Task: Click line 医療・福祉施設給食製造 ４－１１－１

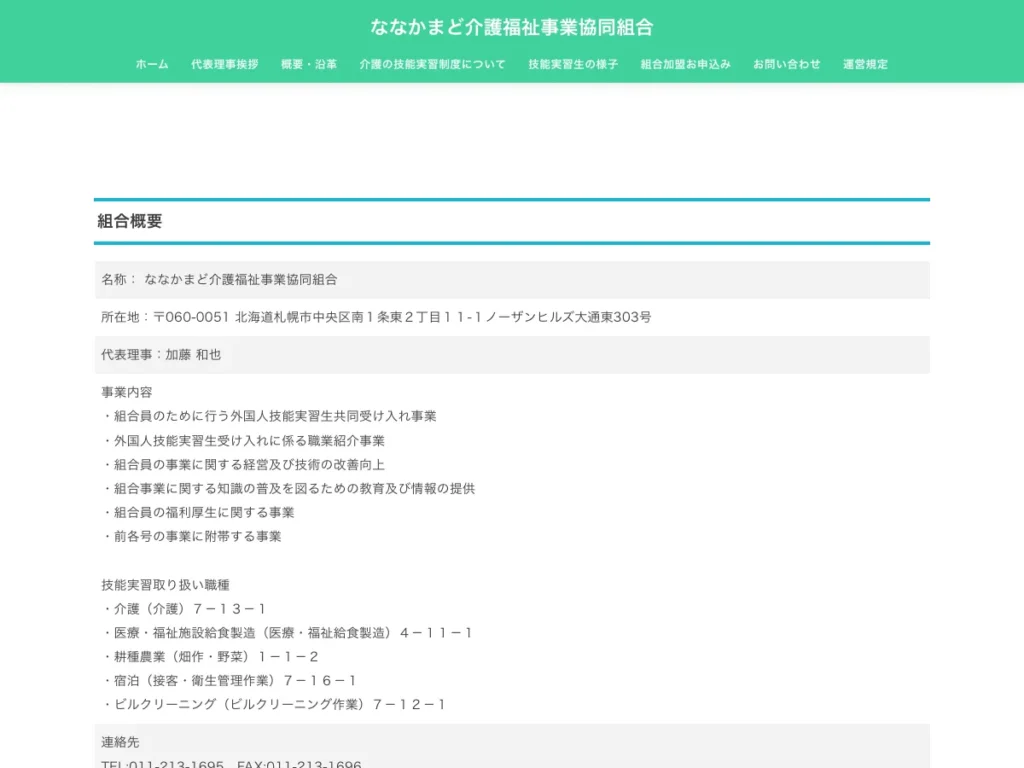Action: 287,633
